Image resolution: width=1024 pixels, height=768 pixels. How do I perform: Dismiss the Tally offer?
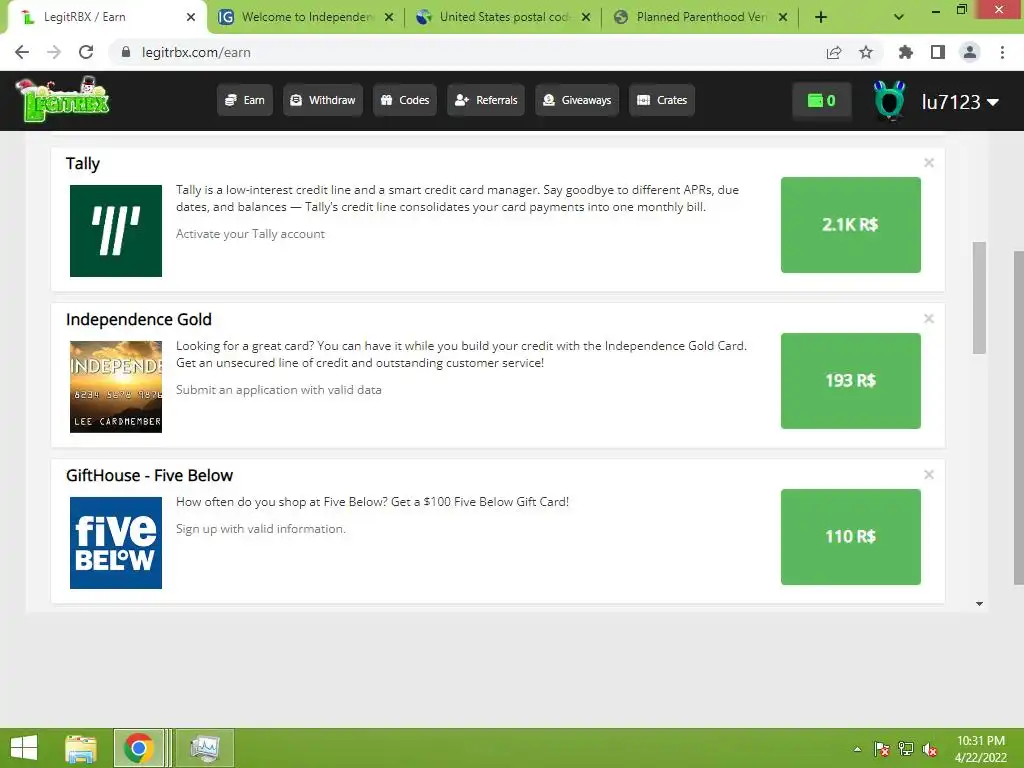[929, 163]
